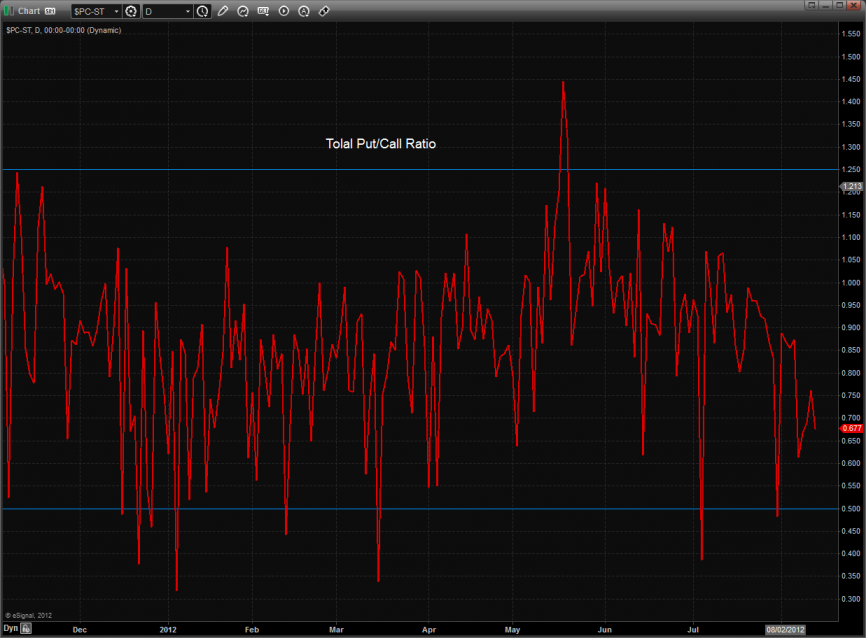Click the circled play arrow icon
866x638 pixels.
283,11
